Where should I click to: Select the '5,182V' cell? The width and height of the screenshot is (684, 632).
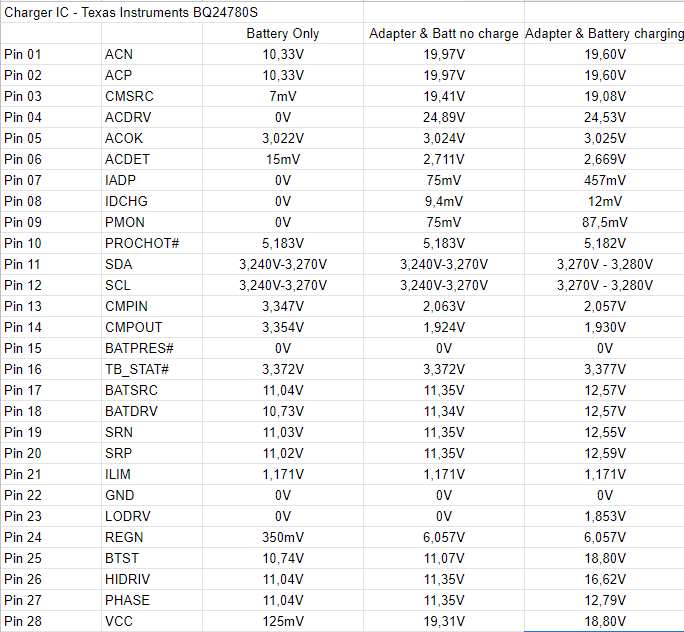pyautogui.click(x=605, y=243)
